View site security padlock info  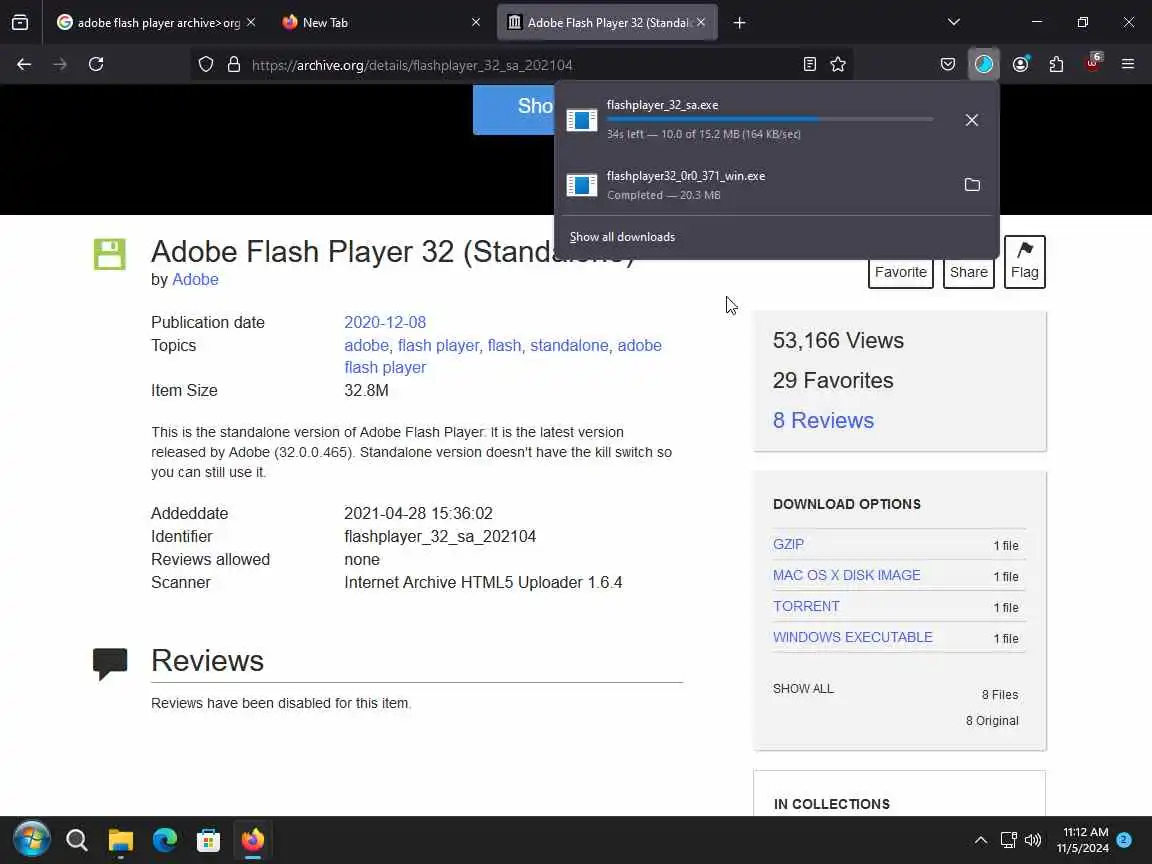pos(234,65)
